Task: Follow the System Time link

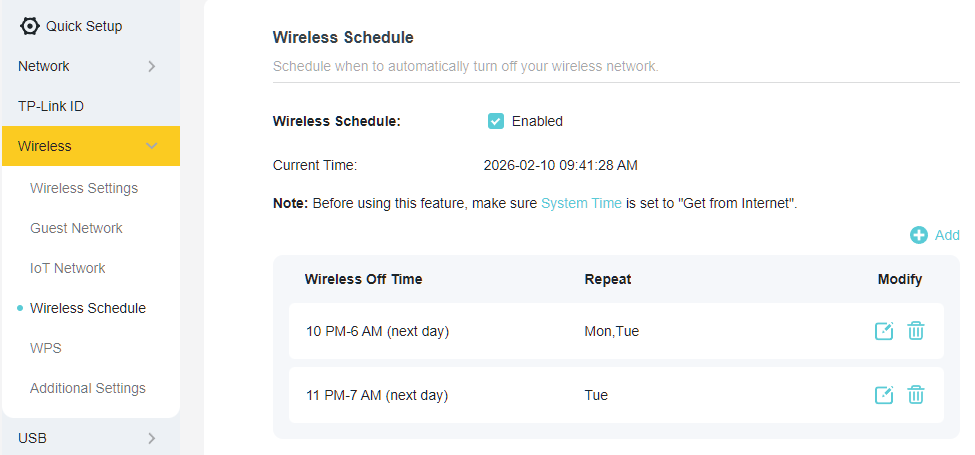Action: 581,203
